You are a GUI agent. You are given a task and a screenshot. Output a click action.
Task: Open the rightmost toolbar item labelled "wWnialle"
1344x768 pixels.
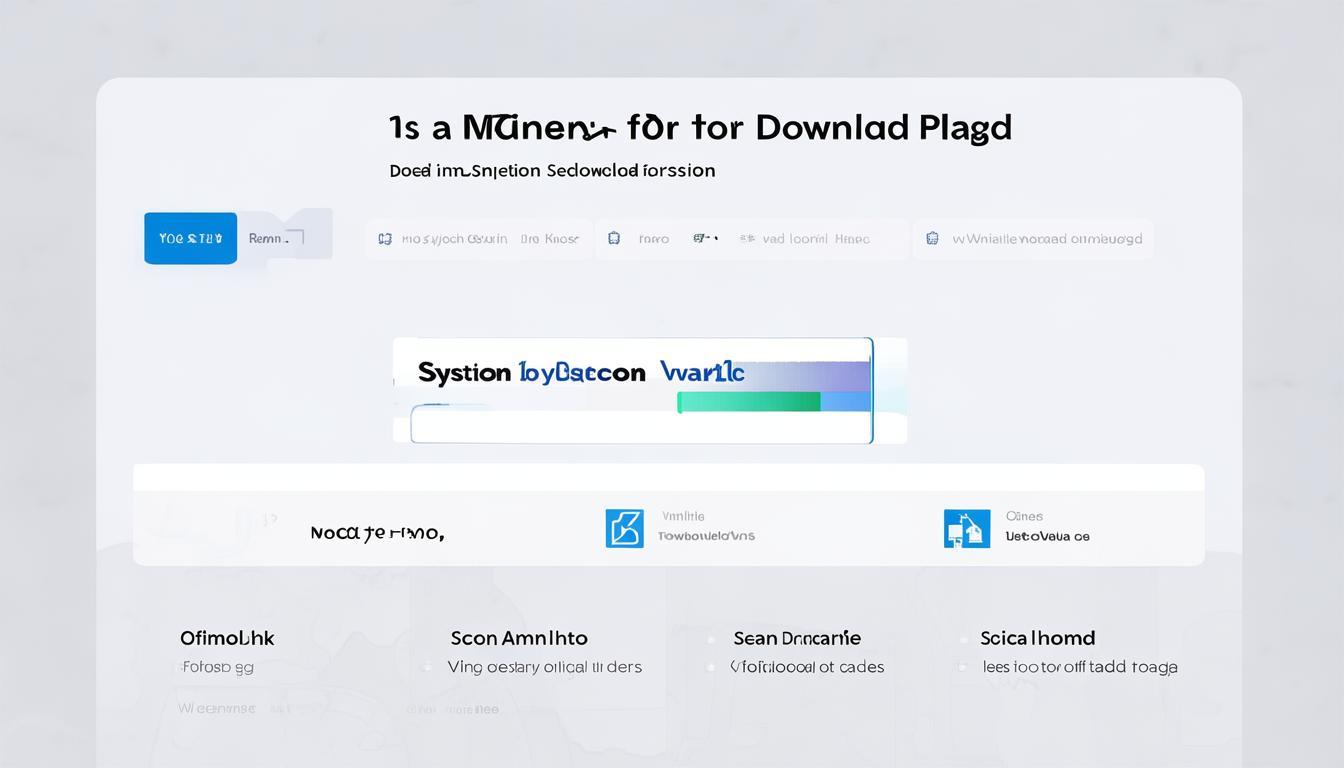tap(1046, 239)
